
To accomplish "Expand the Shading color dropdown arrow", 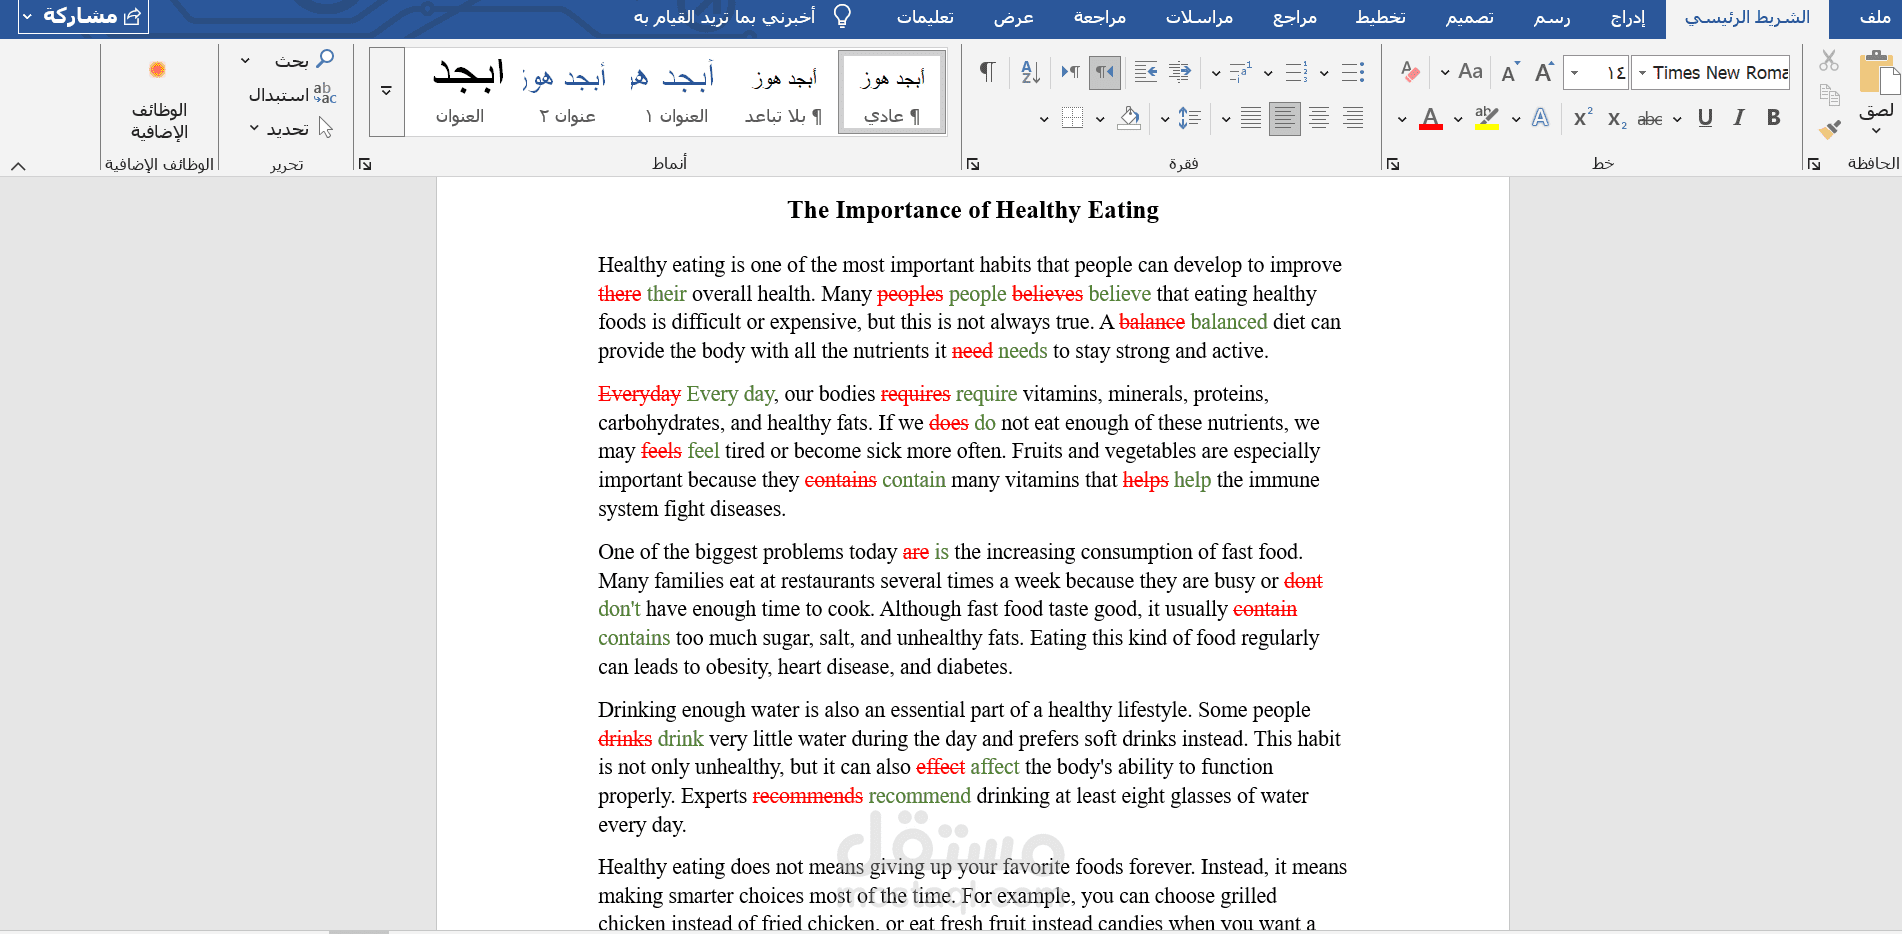I will click(1100, 118).
